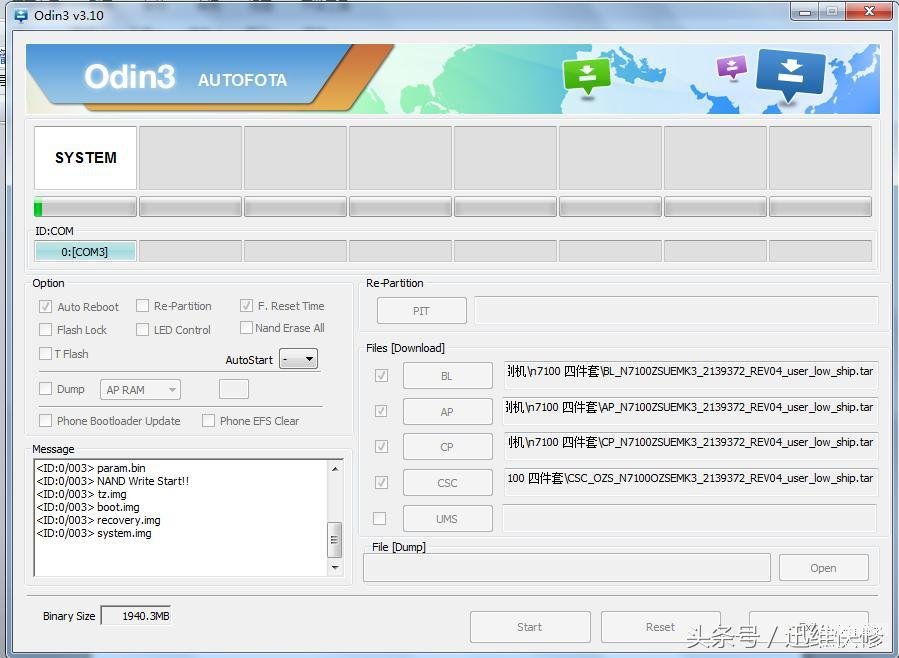Viewport: 899px width, 658px height.
Task: Enable LED Control checkbox
Action: (142, 330)
